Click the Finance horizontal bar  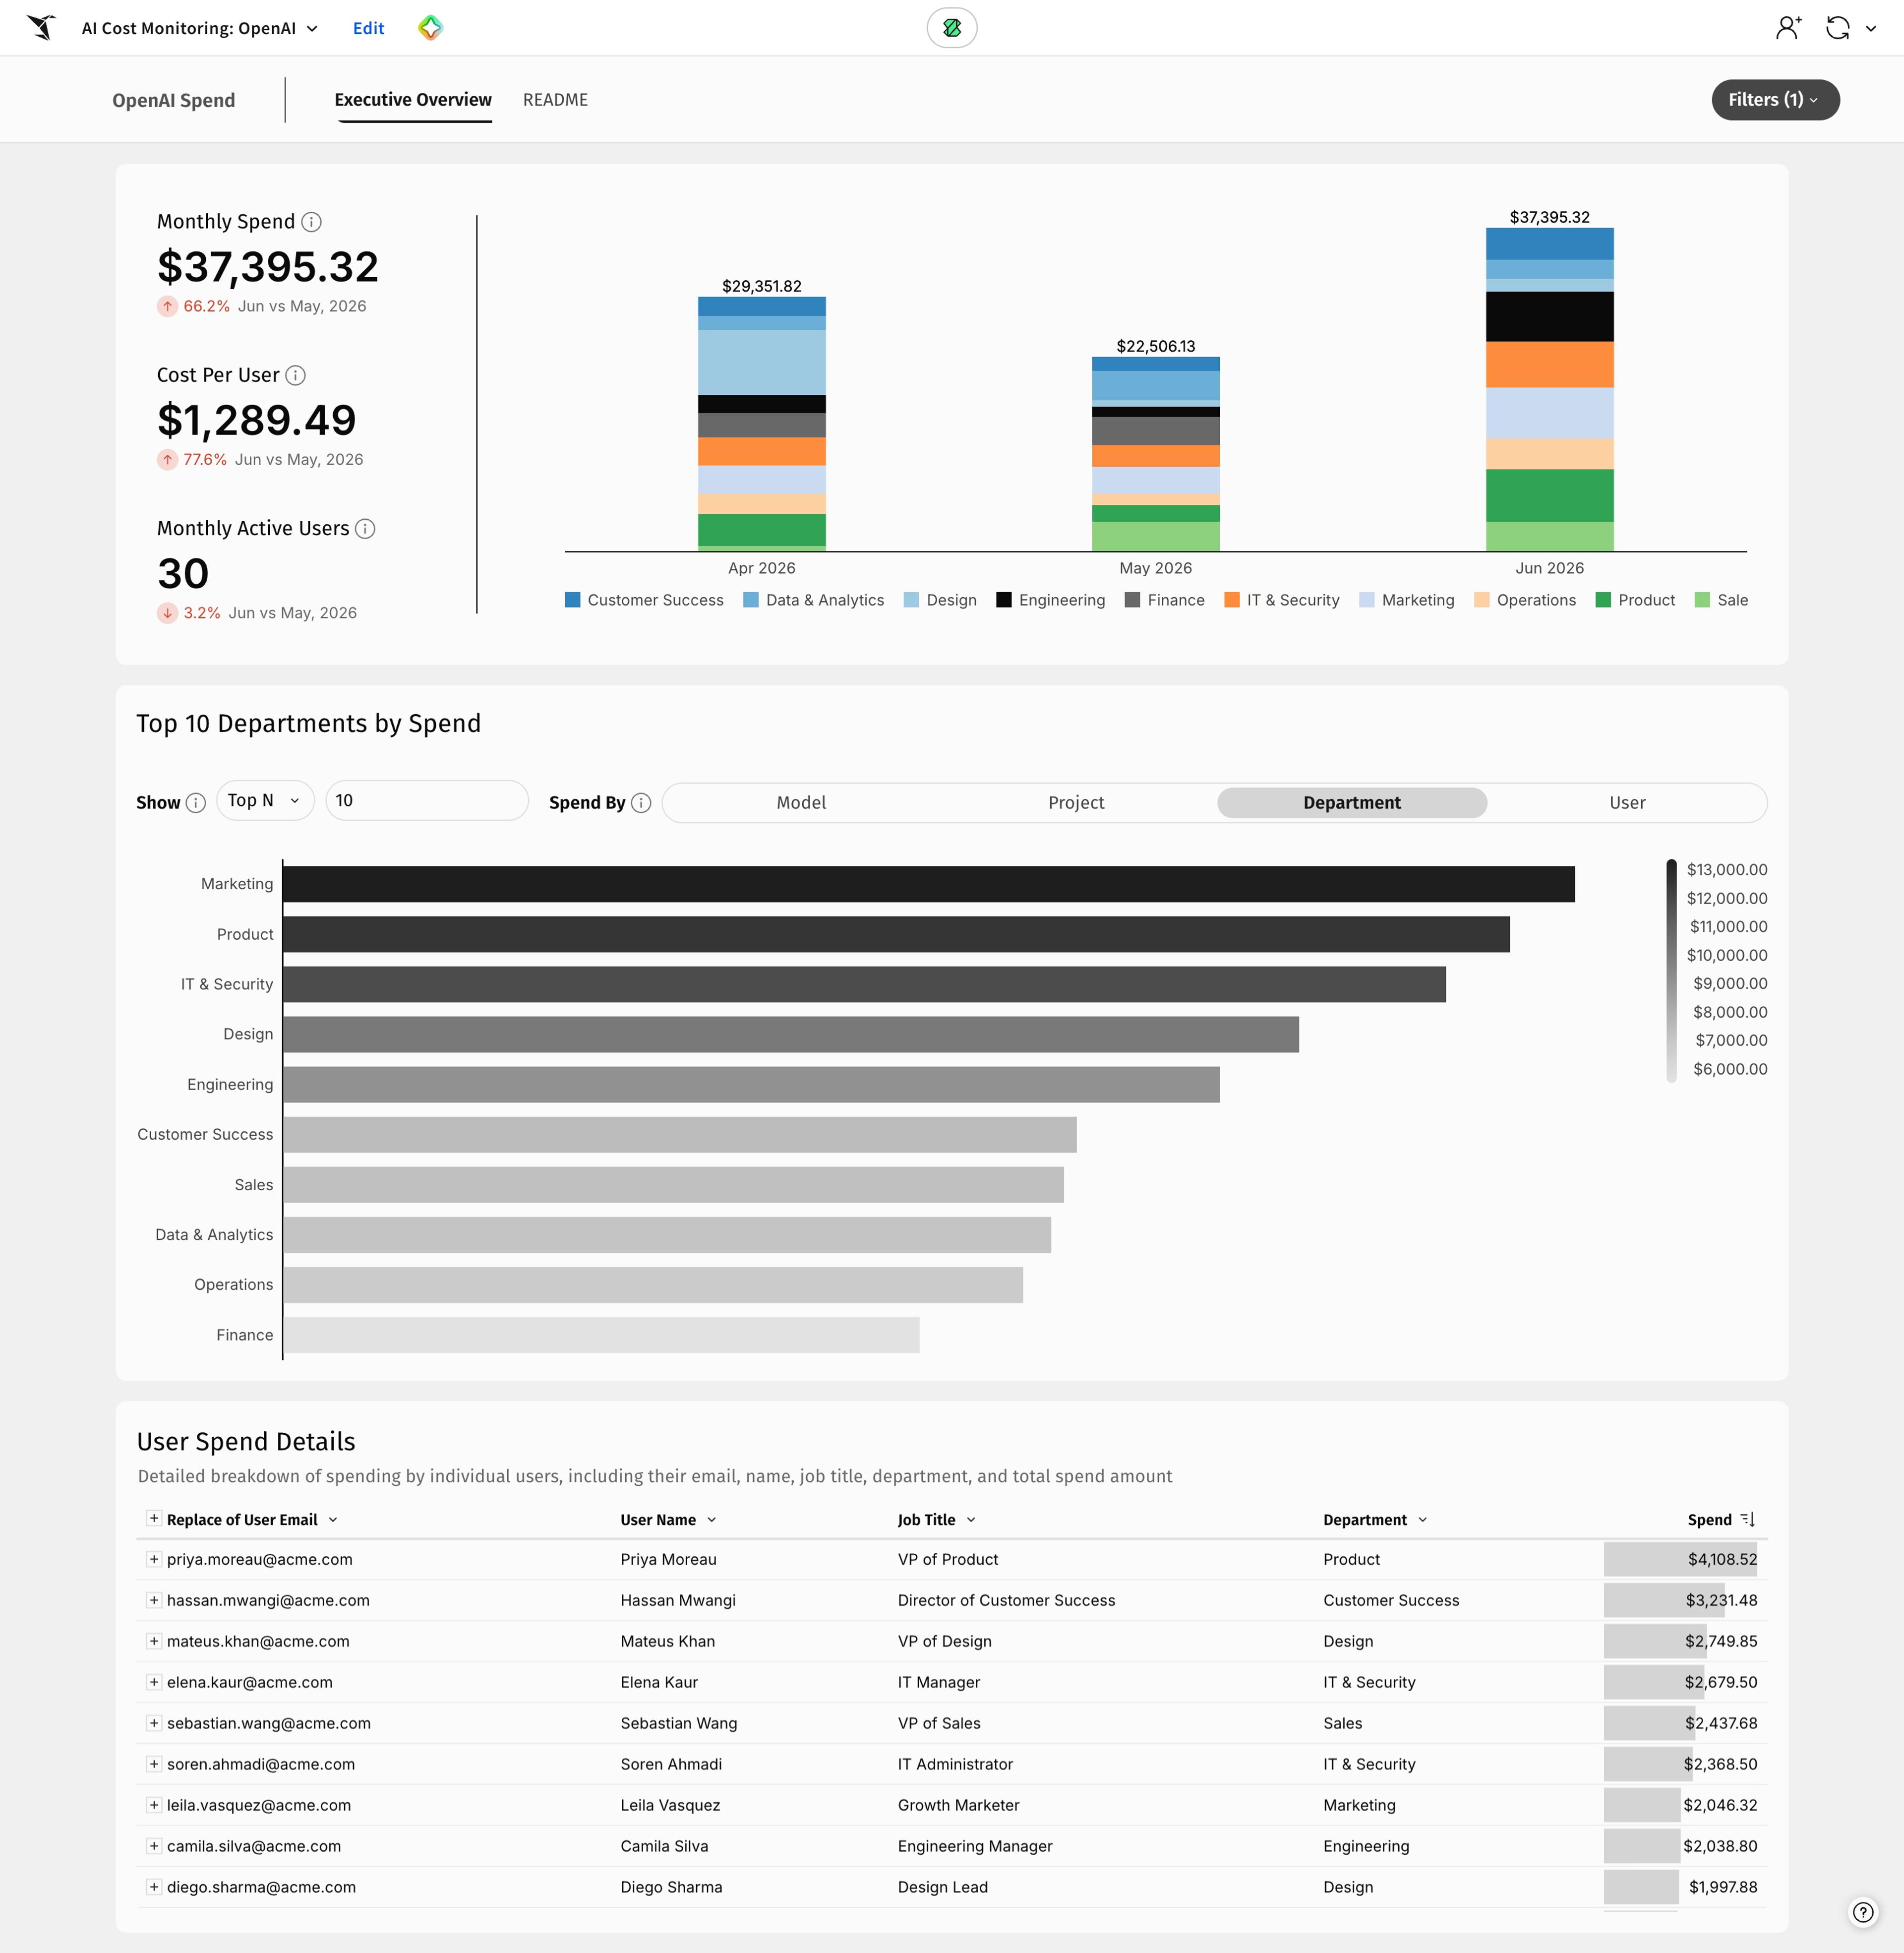(601, 1335)
